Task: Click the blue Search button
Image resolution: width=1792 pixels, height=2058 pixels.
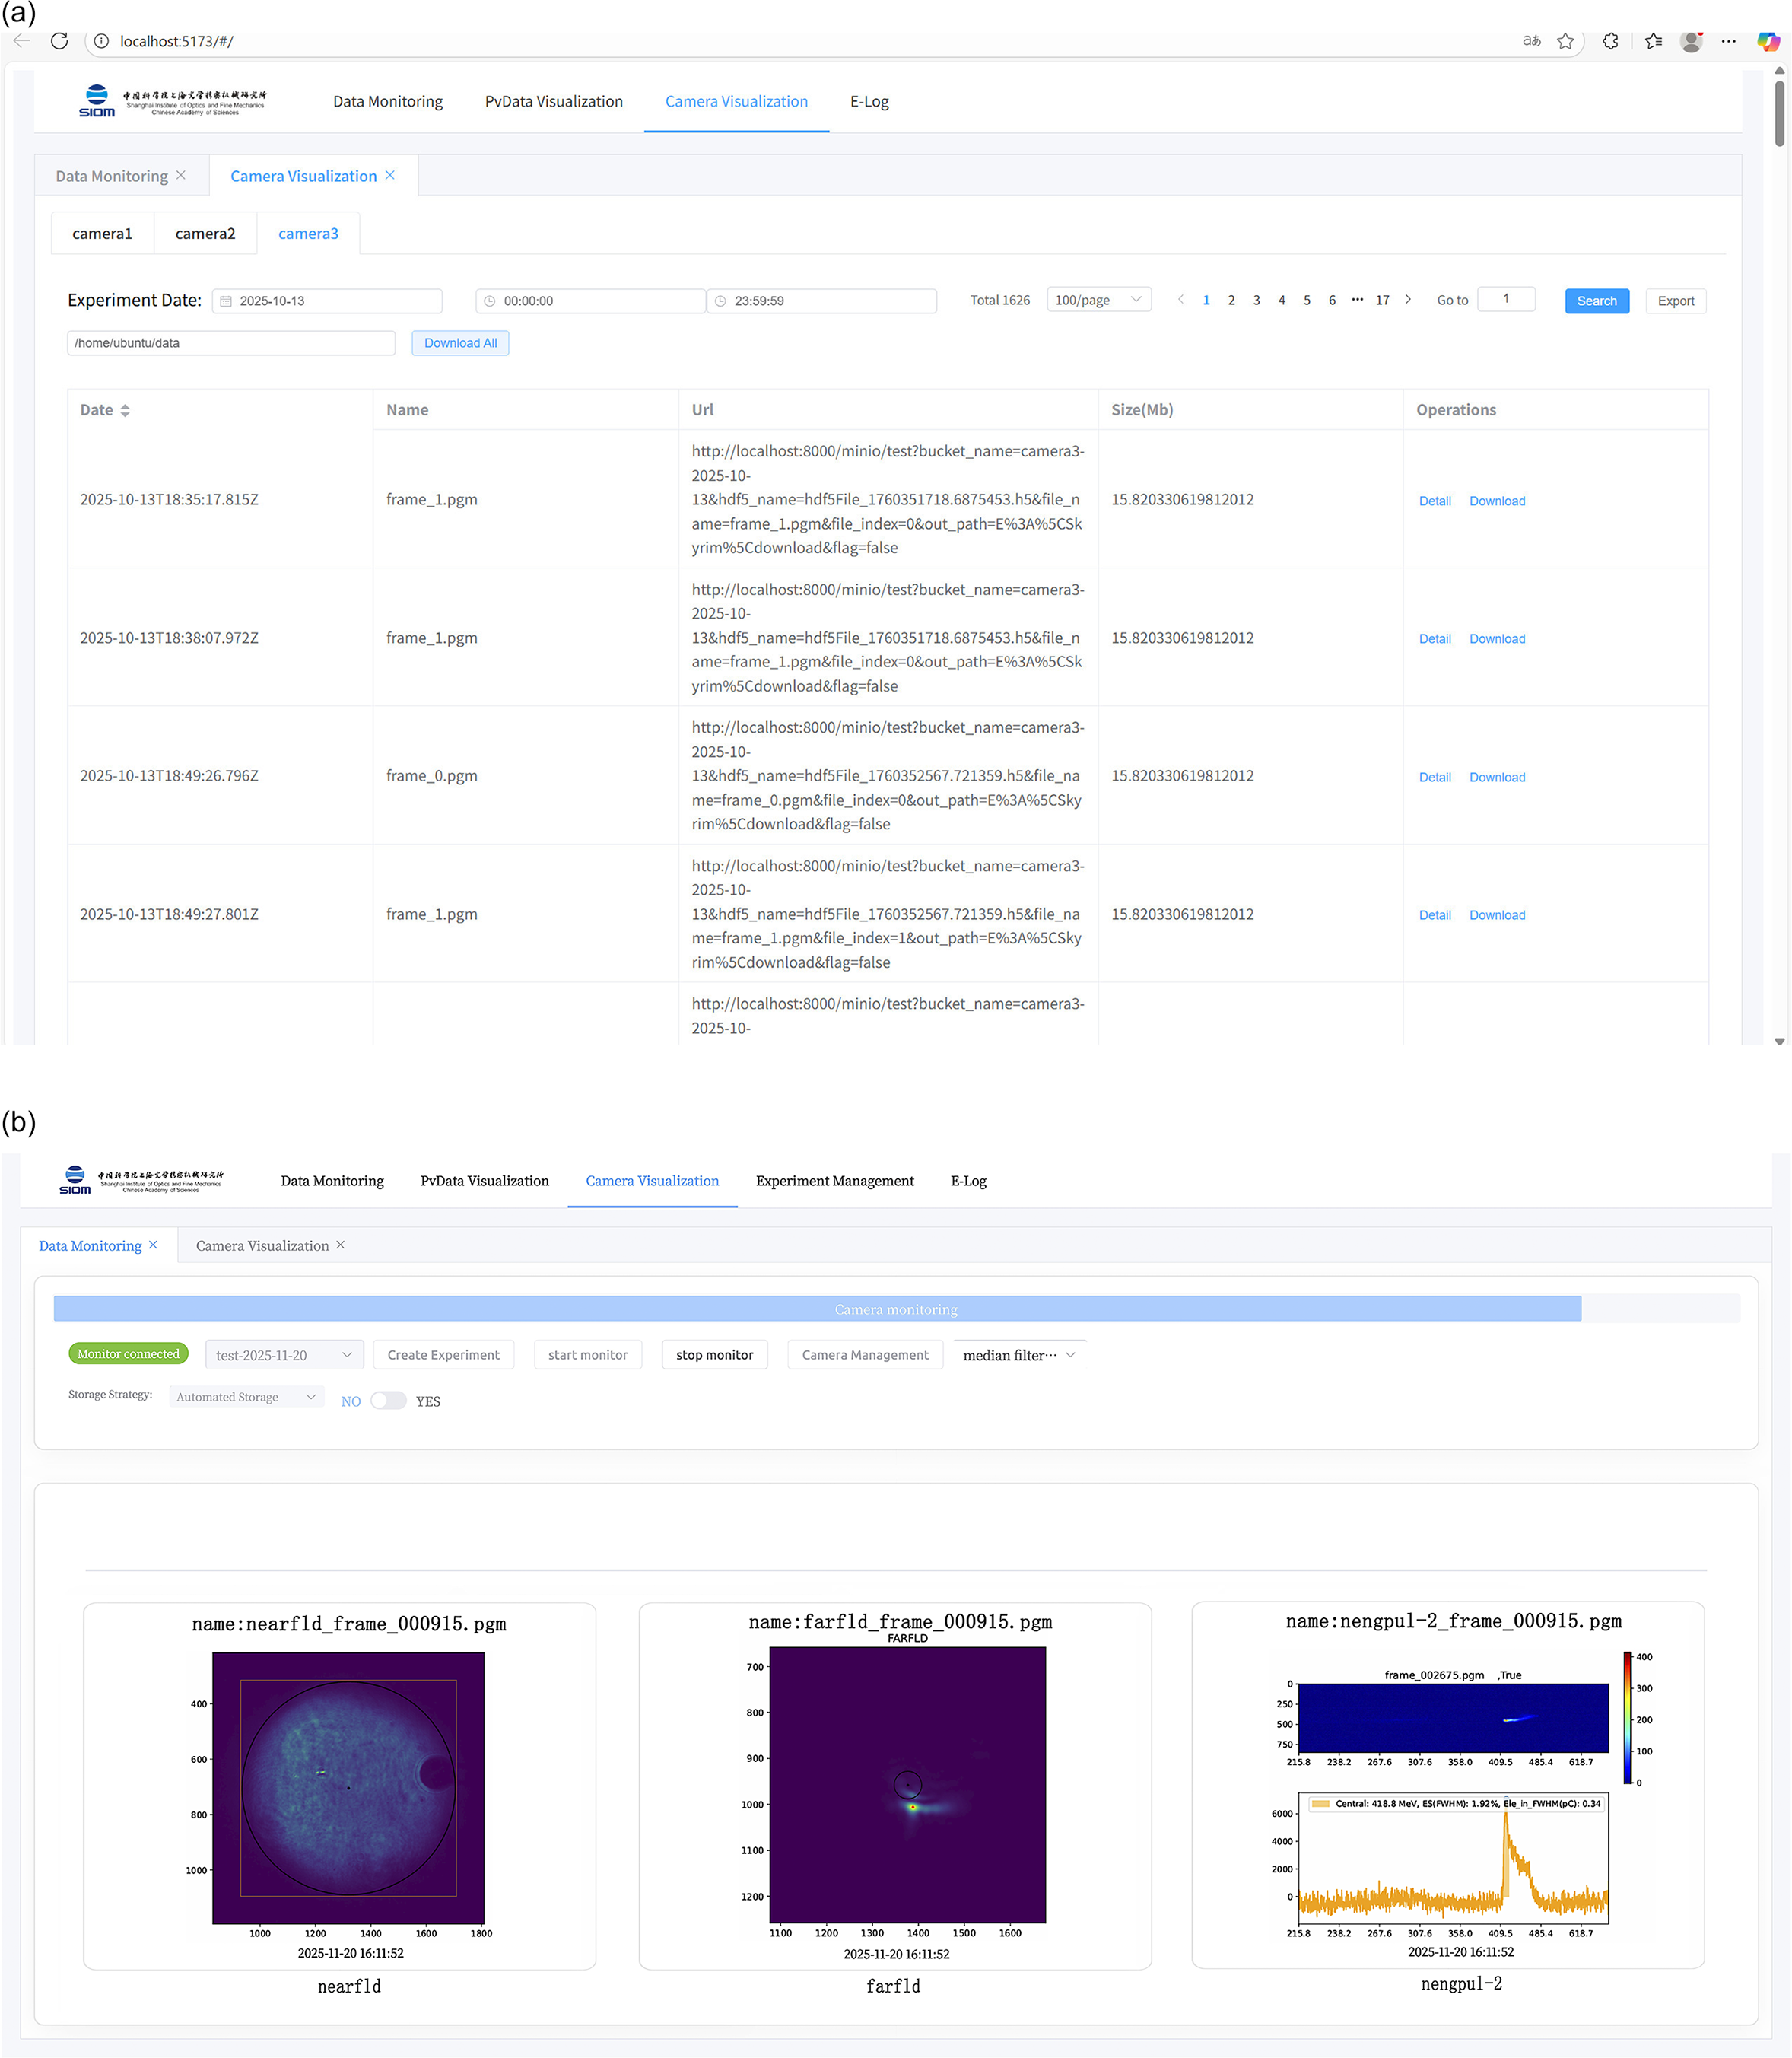Action: 1597,301
